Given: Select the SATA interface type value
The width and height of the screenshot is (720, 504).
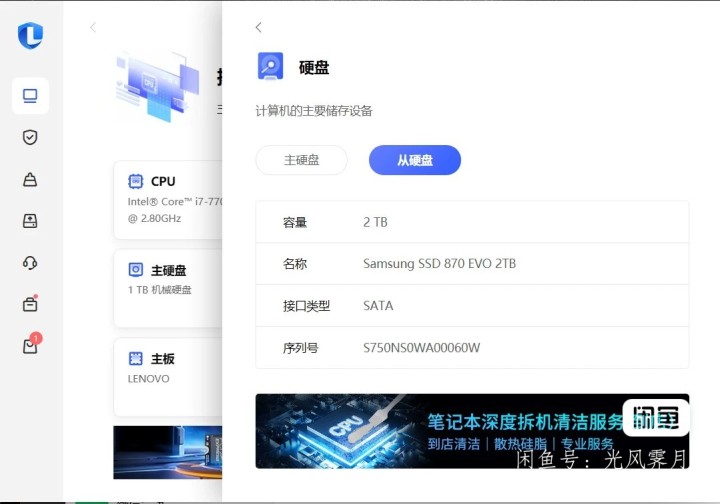Looking at the screenshot, I should pos(378,306).
